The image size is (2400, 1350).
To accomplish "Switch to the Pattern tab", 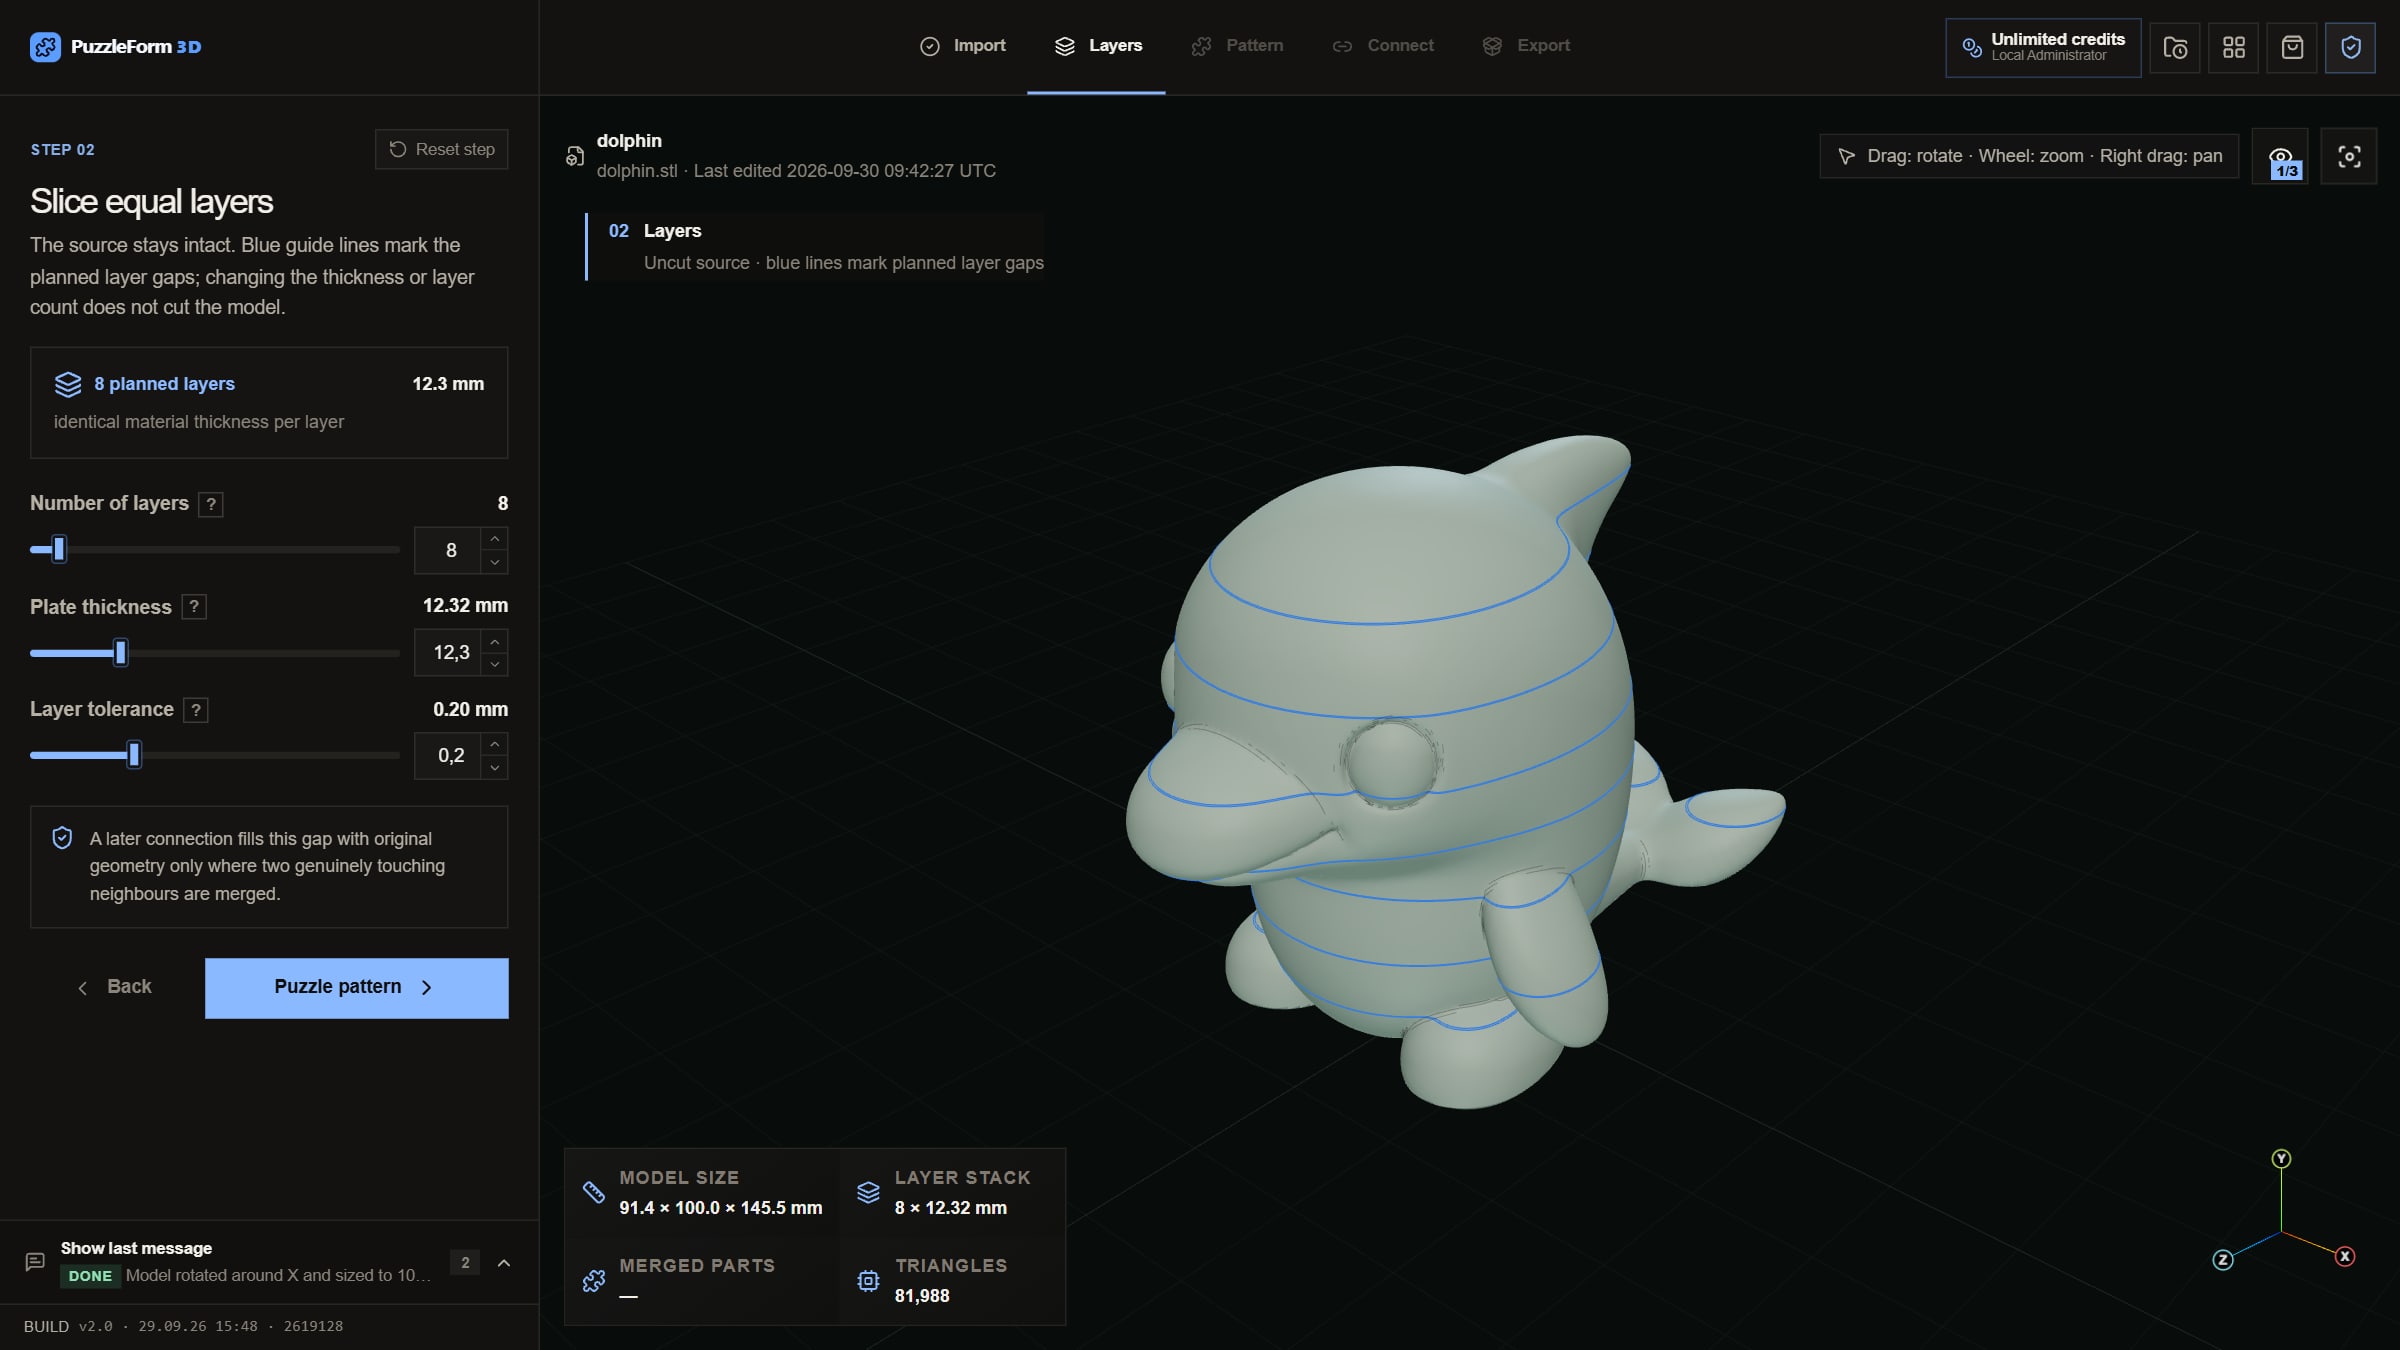I will click(x=1237, y=46).
